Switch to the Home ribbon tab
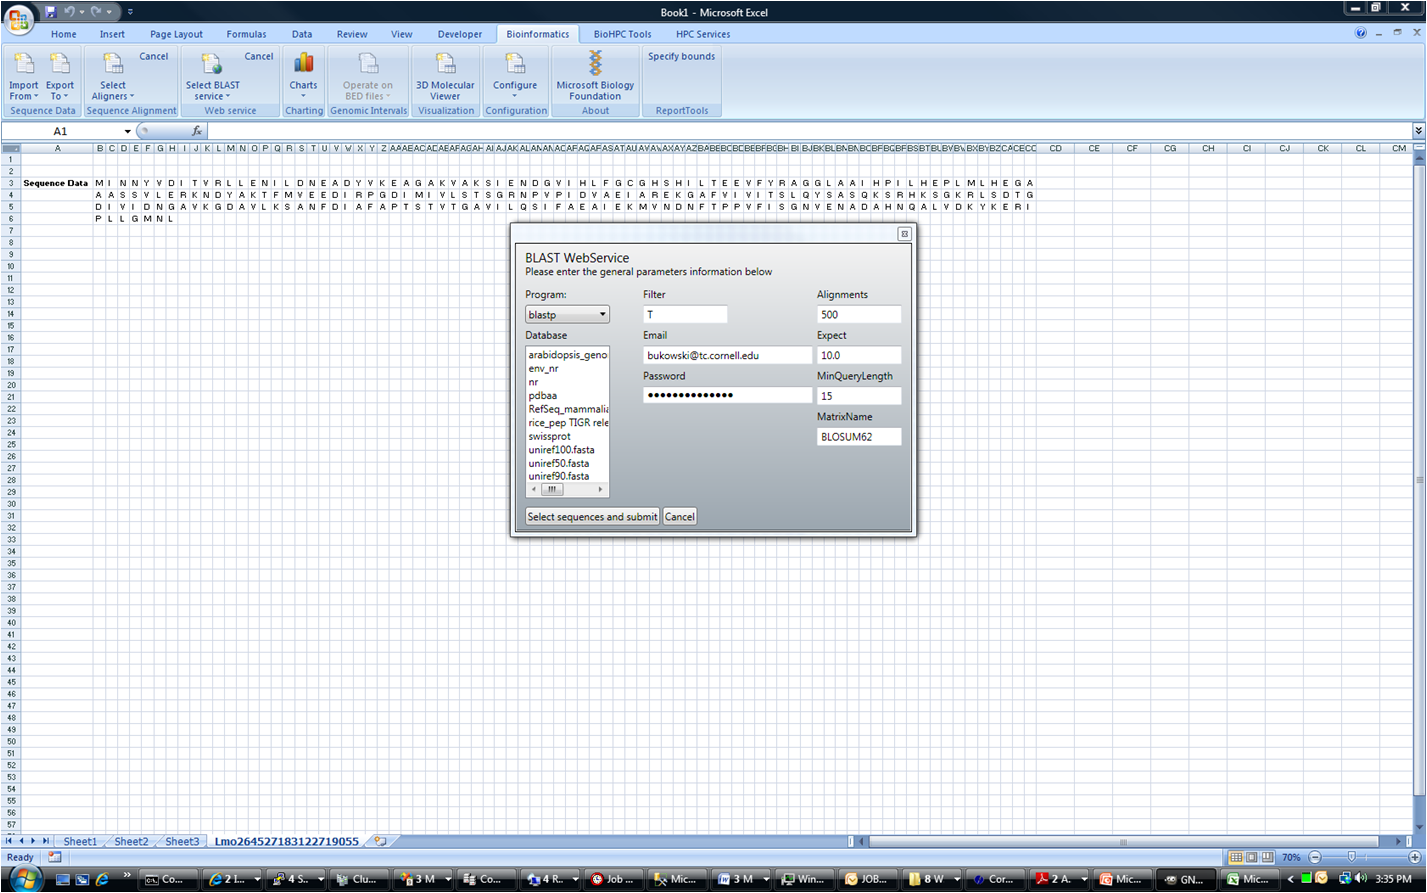1427x893 pixels. (x=64, y=34)
